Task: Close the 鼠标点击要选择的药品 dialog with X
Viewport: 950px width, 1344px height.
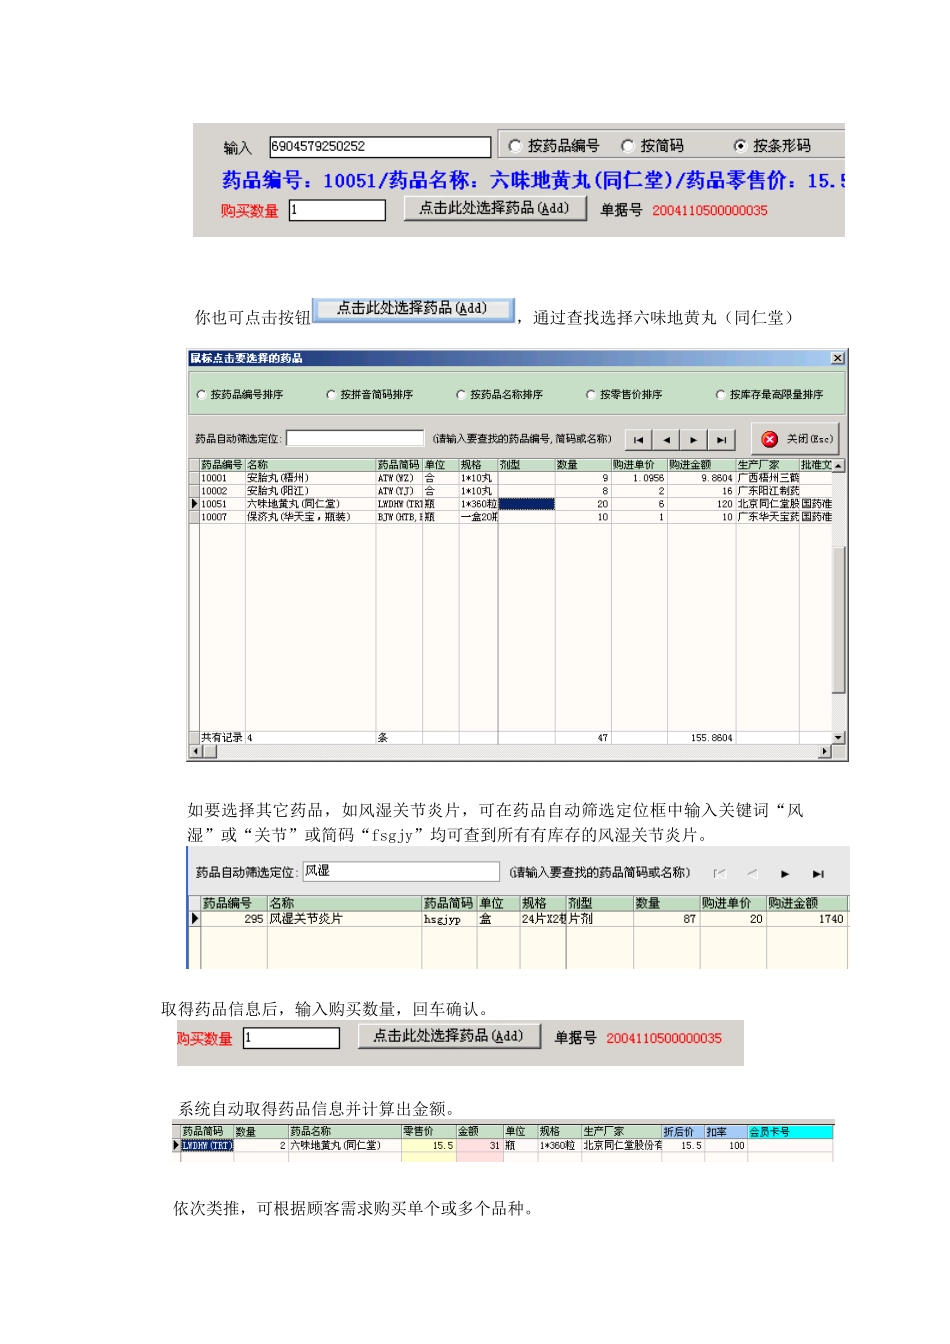Action: pos(838,358)
